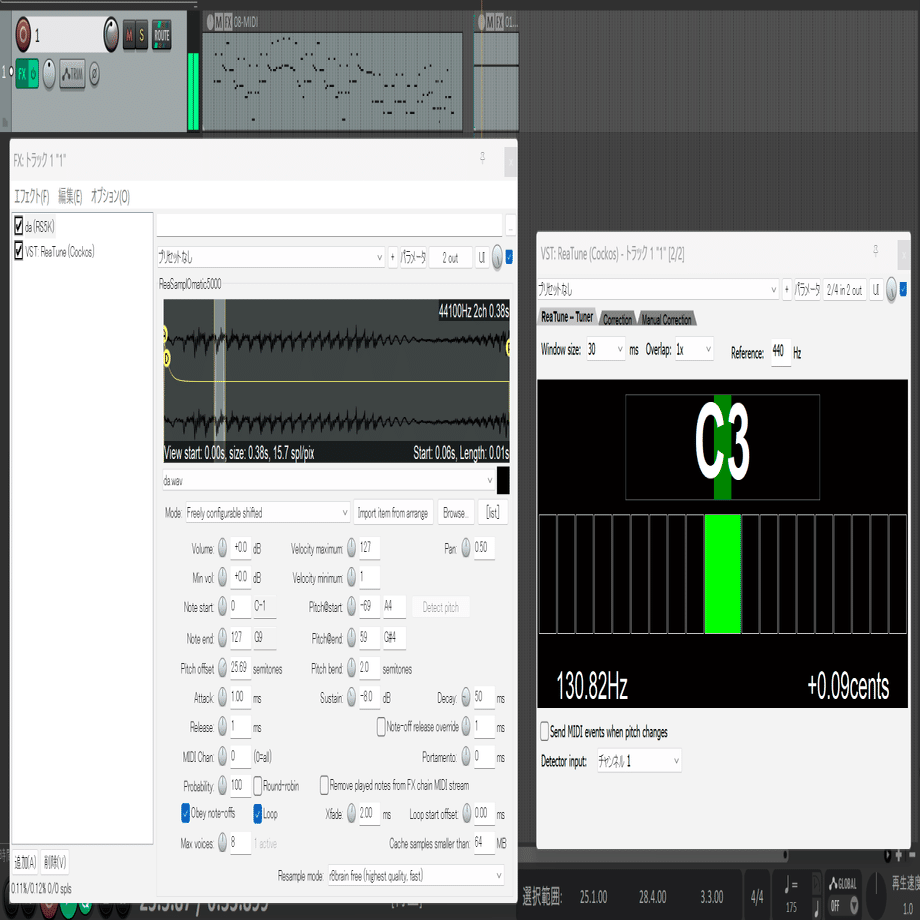Click the RS5K wet/dry mix knob

pos(498,257)
